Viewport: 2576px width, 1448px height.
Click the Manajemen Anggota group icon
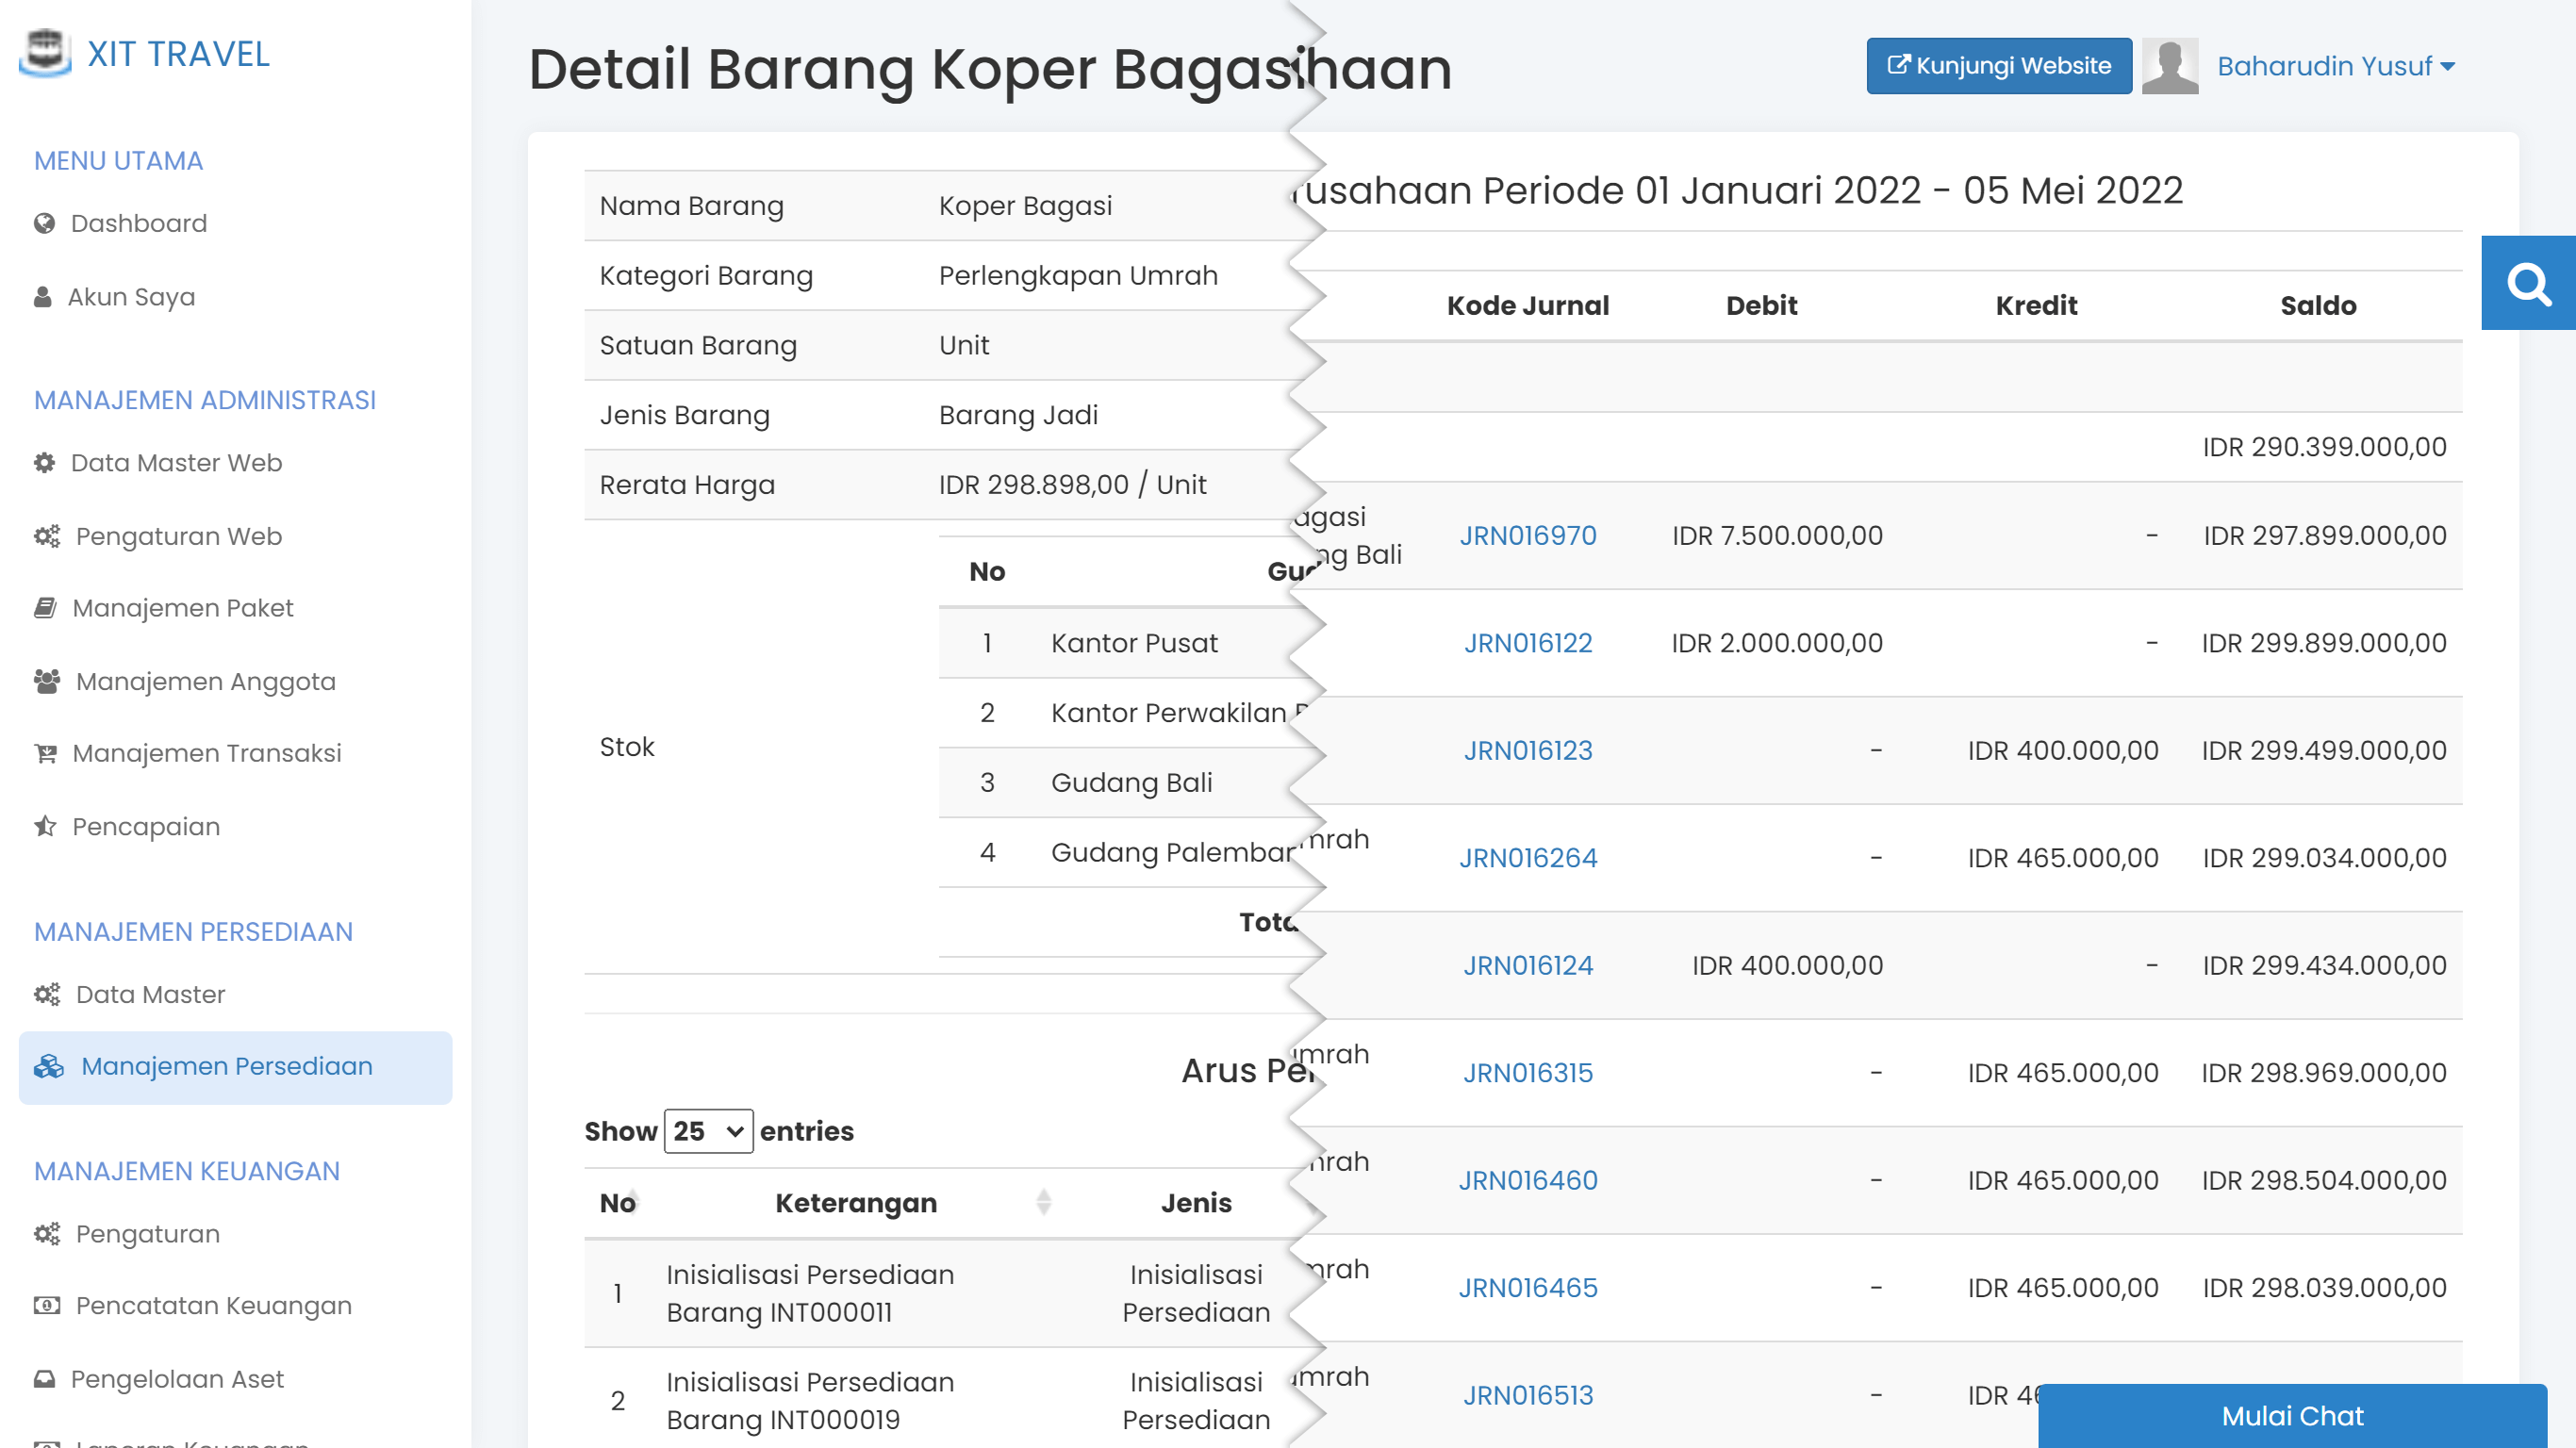click(x=45, y=681)
